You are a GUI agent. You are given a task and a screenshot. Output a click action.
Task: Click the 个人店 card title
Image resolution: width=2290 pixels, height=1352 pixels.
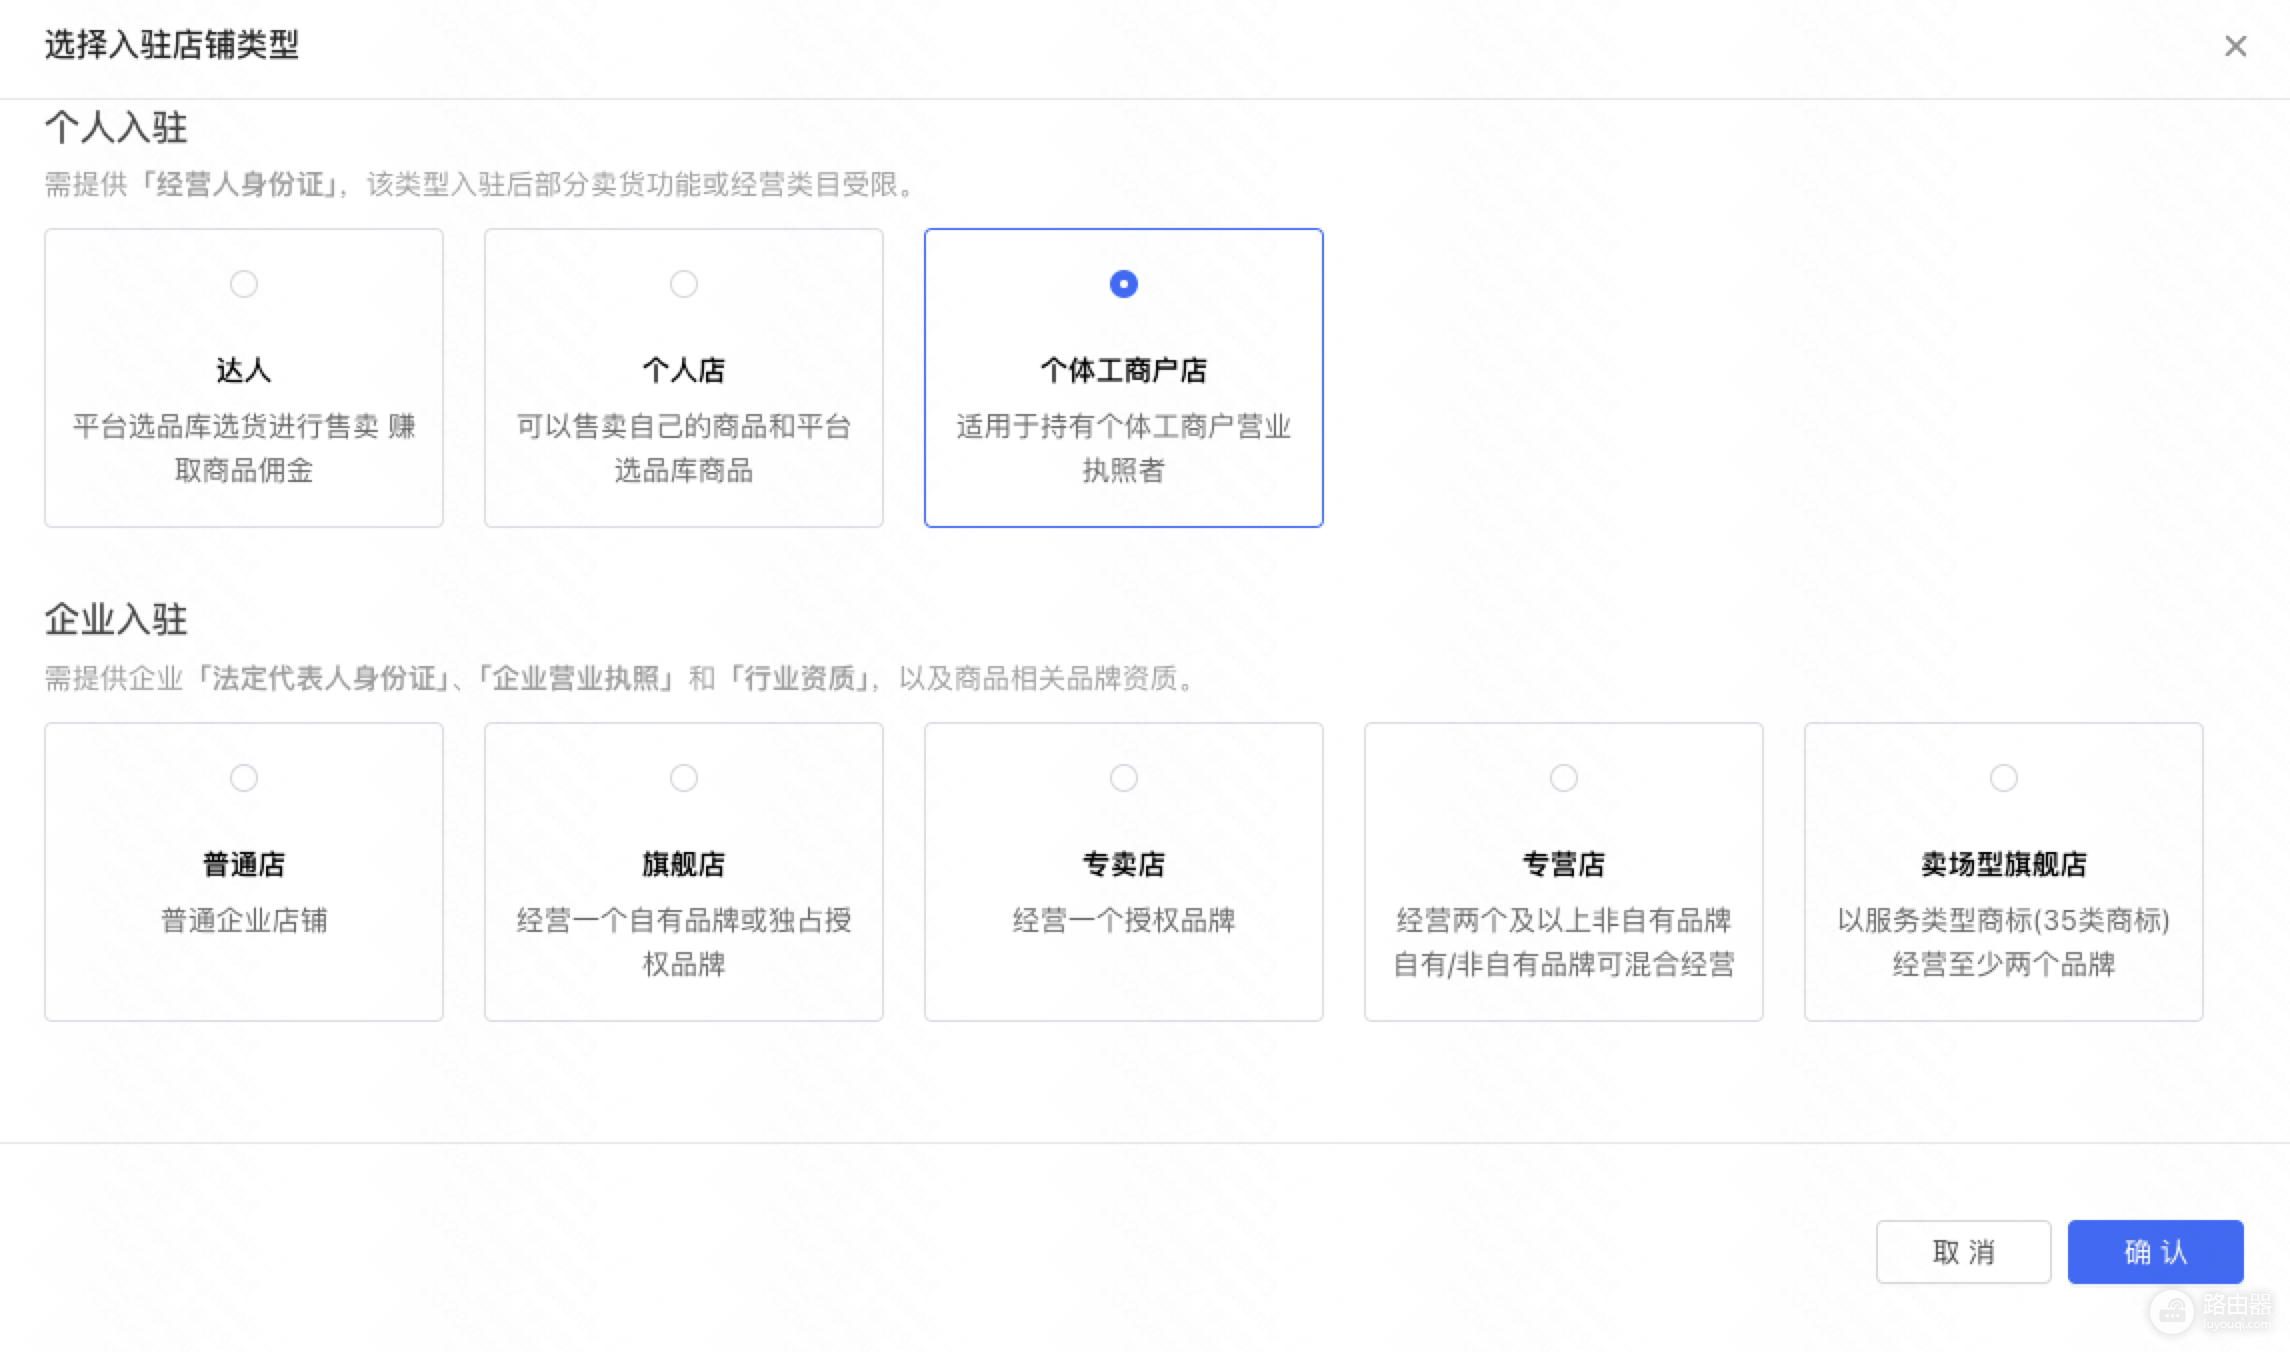point(684,370)
